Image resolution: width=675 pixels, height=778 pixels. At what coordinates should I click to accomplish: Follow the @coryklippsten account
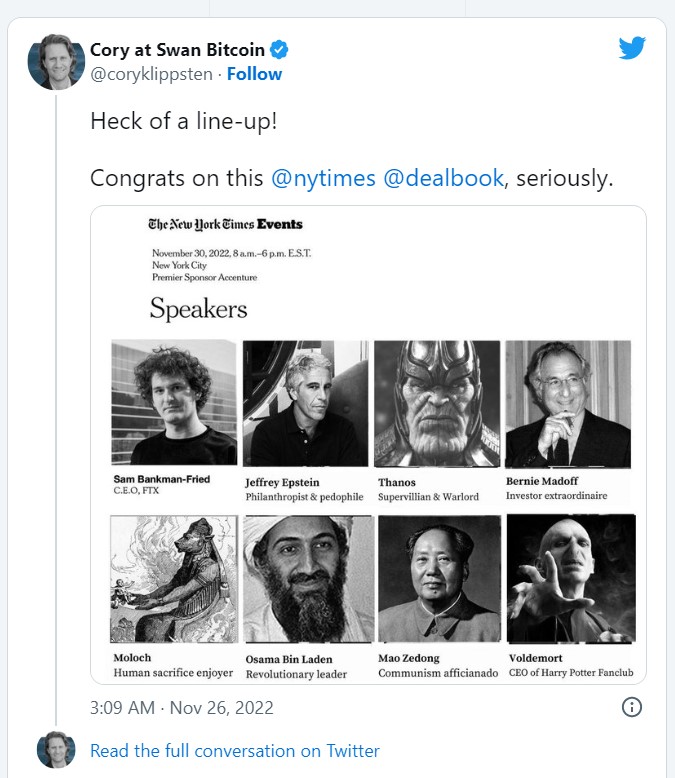tap(254, 74)
